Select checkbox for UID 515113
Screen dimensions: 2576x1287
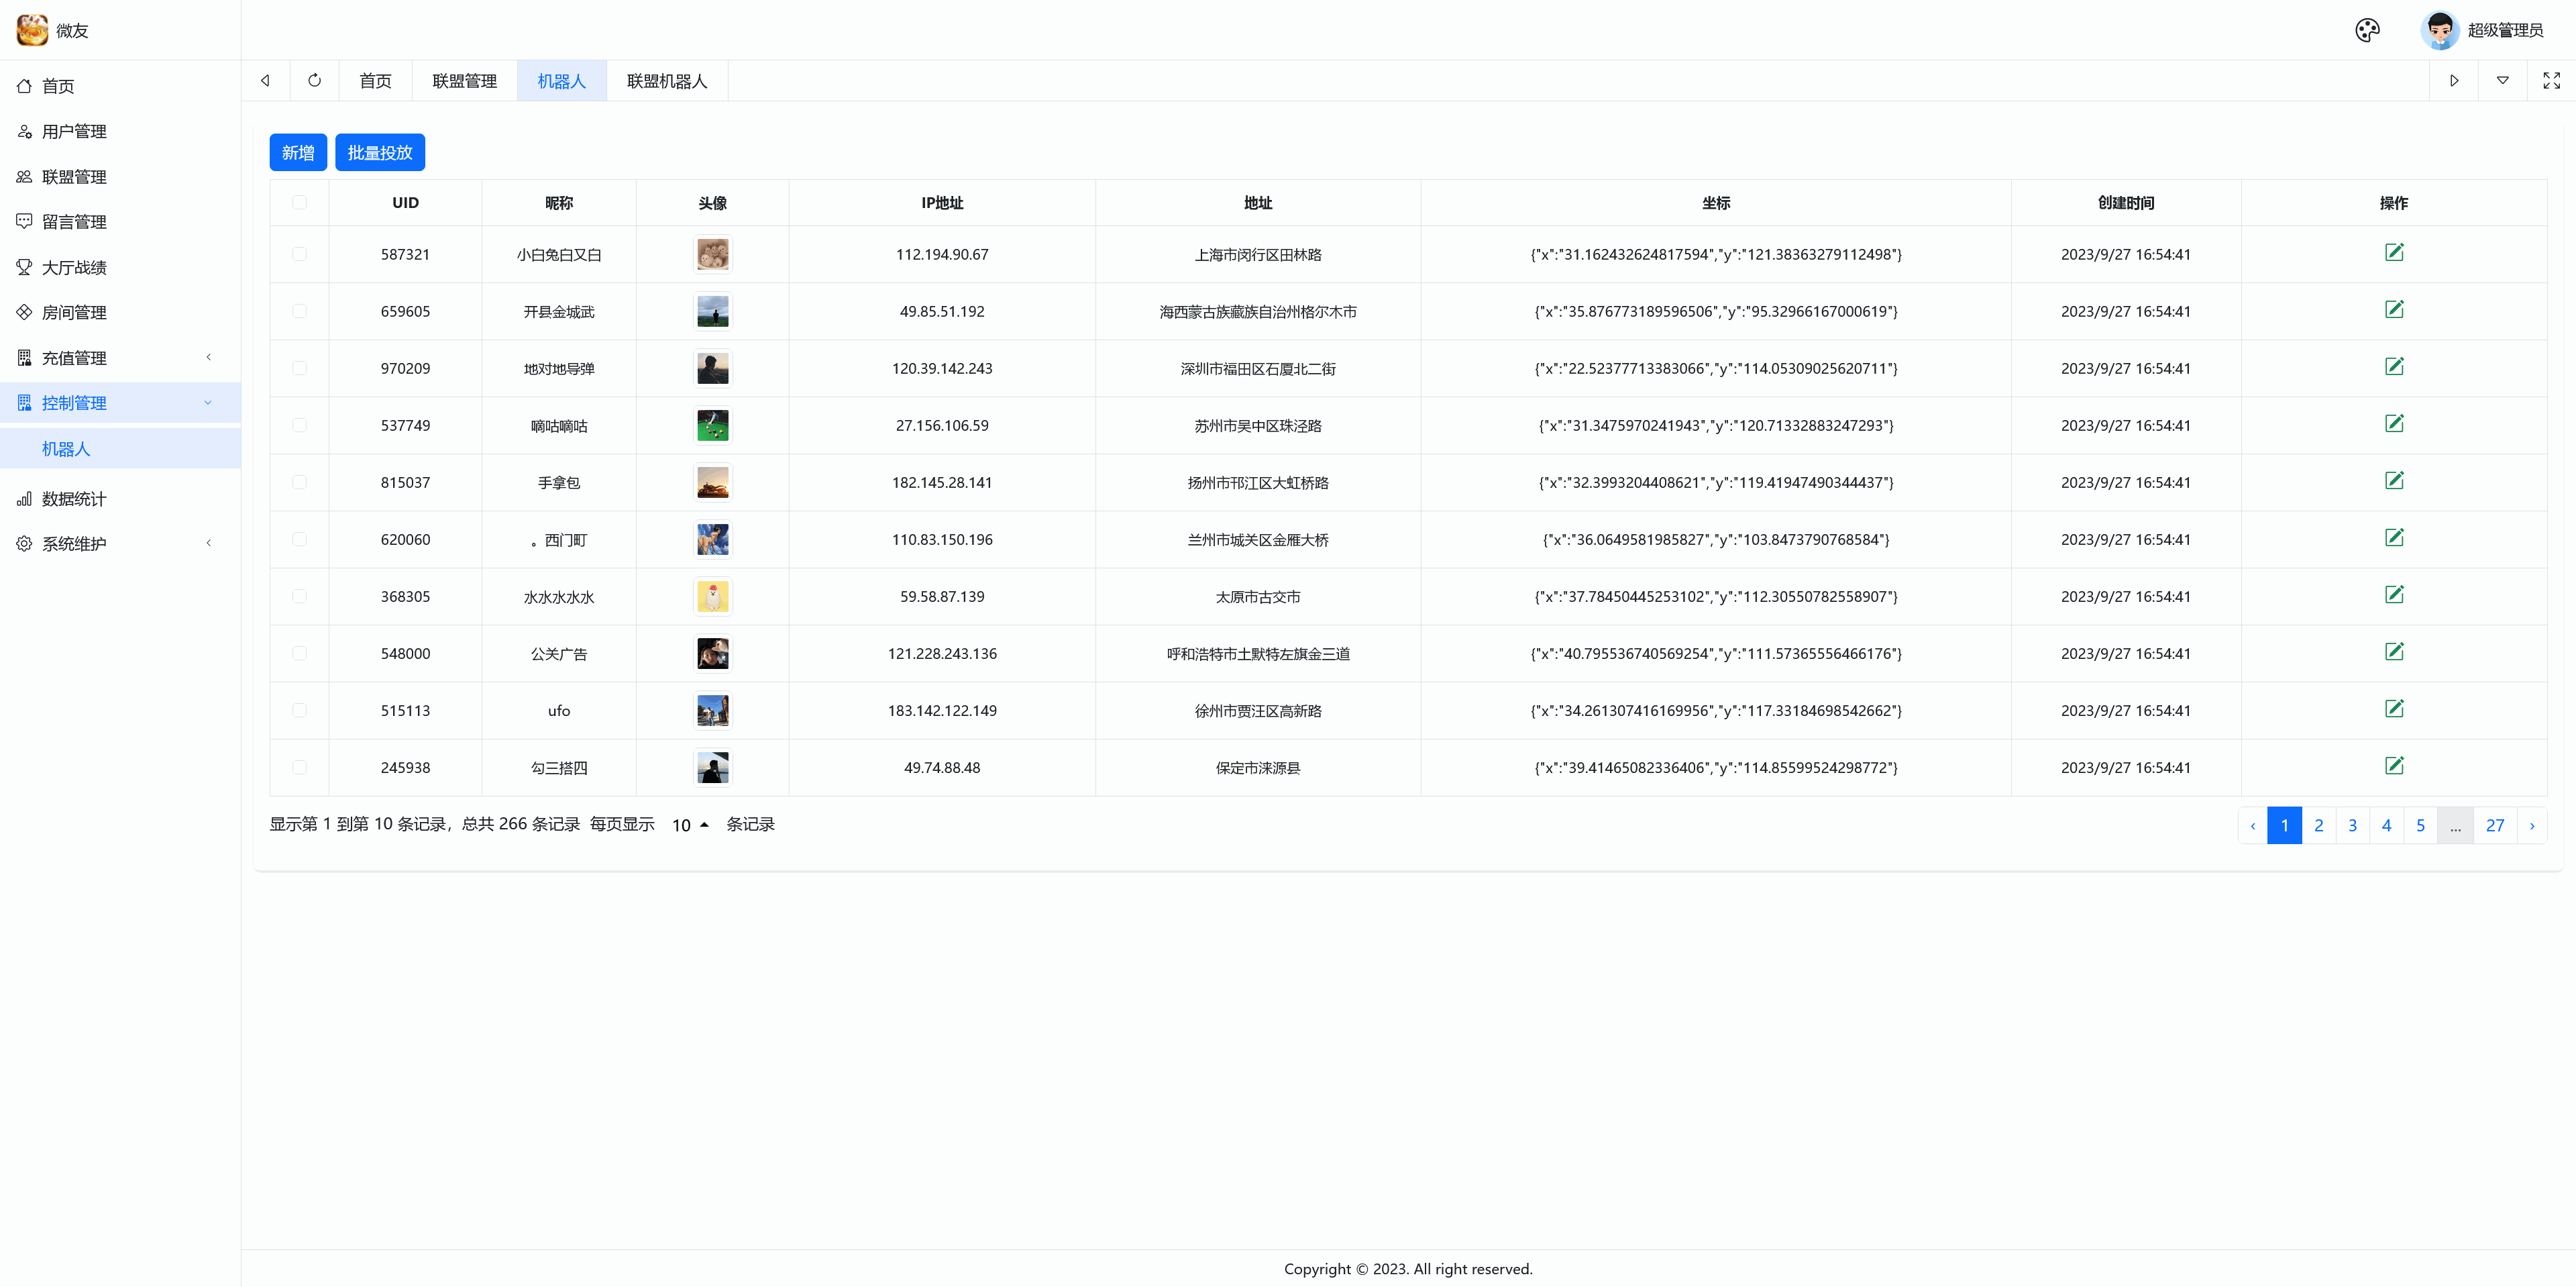[299, 710]
